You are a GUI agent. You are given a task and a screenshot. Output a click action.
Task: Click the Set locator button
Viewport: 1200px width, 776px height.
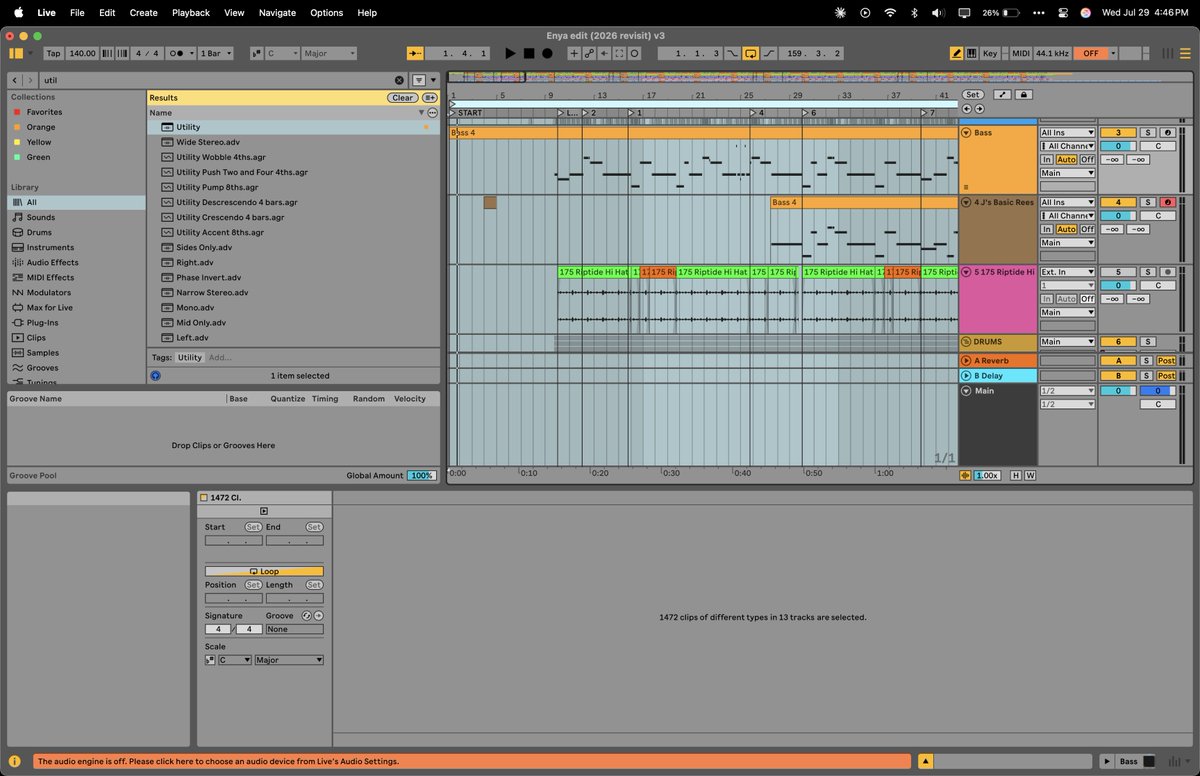(x=972, y=95)
